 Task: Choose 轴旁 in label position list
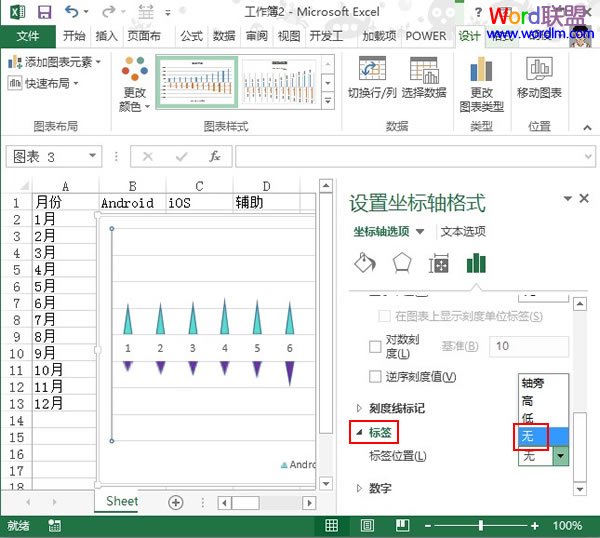point(543,383)
